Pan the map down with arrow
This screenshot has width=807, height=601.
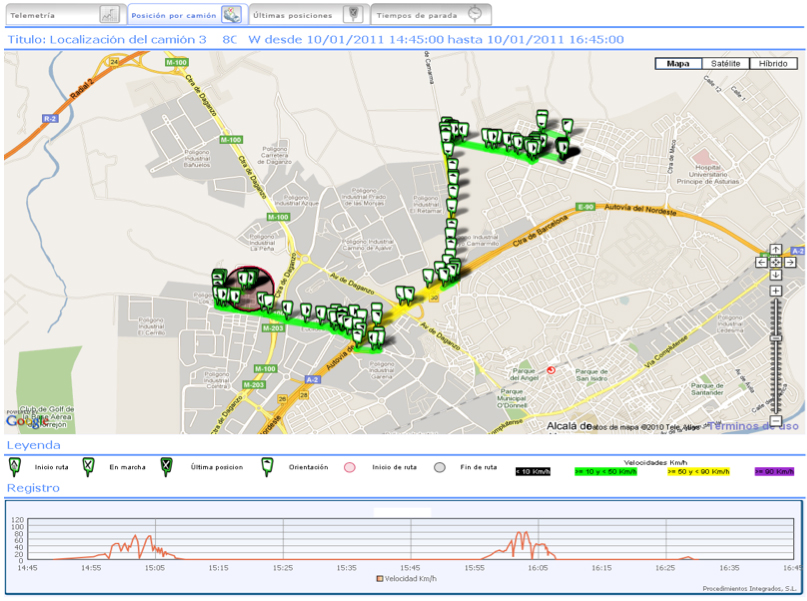pos(776,275)
